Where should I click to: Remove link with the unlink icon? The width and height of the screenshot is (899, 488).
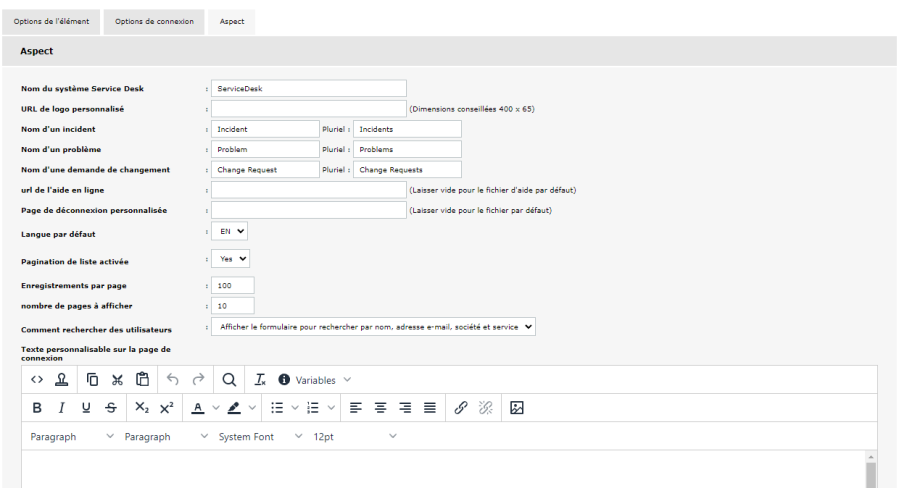pos(486,408)
